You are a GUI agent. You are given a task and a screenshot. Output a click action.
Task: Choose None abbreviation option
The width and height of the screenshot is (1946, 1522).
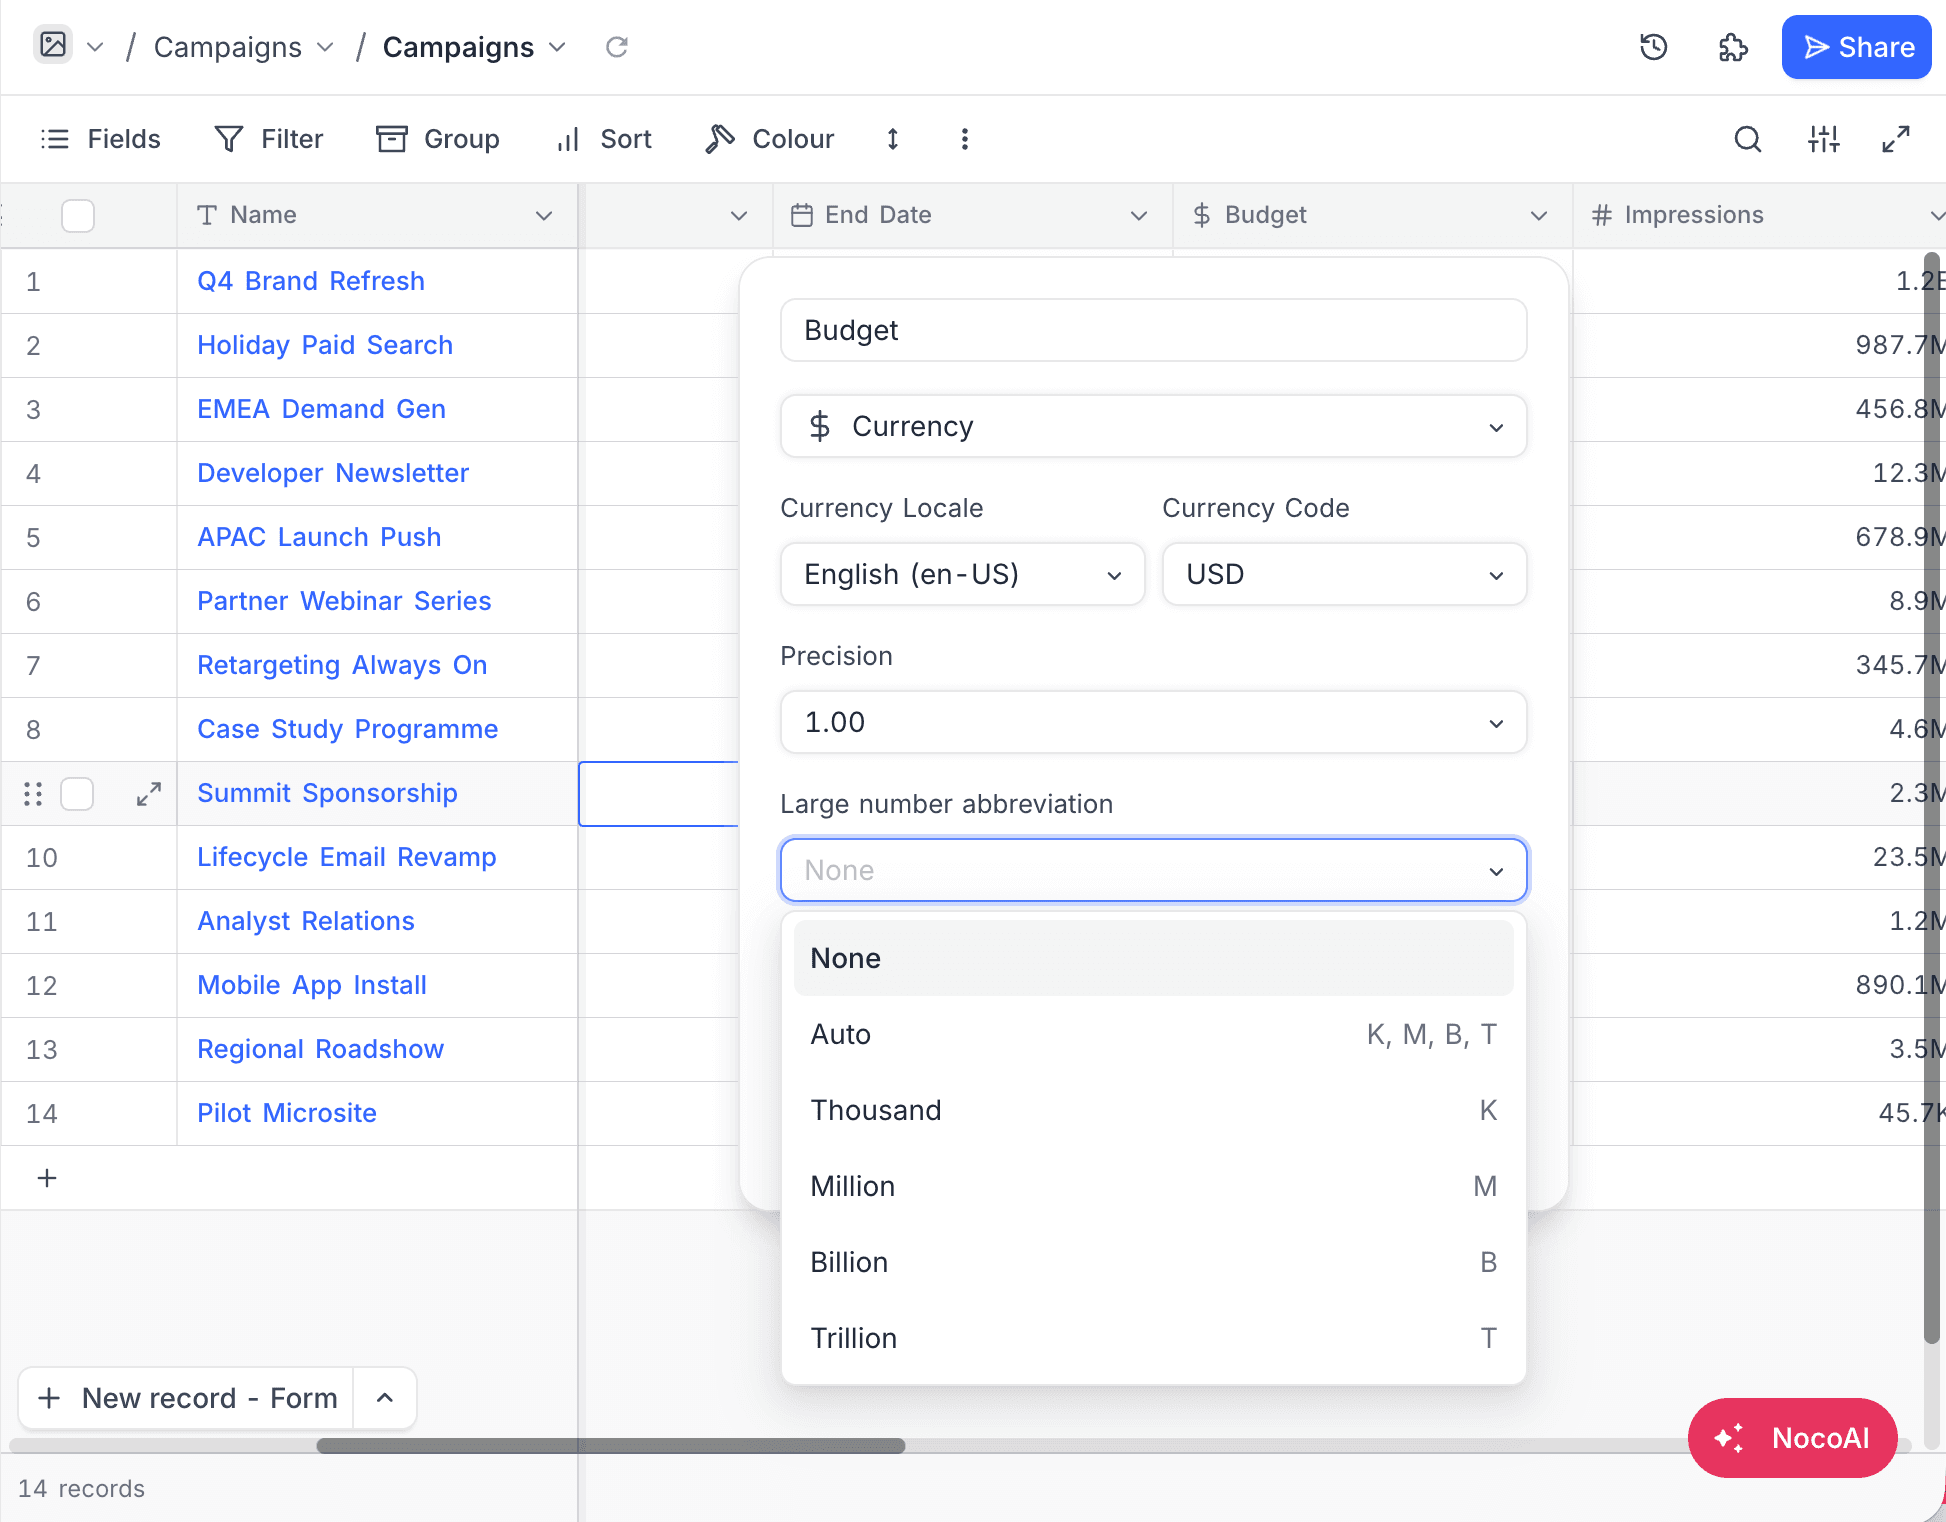1153,958
